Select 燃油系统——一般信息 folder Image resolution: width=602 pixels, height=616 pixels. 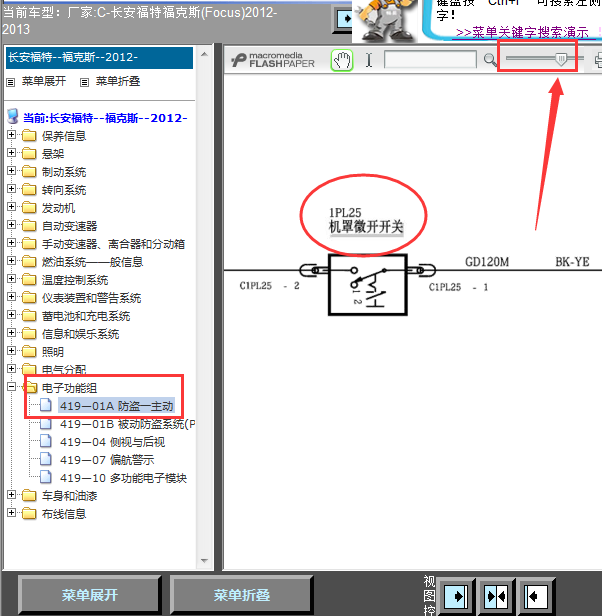(92, 262)
